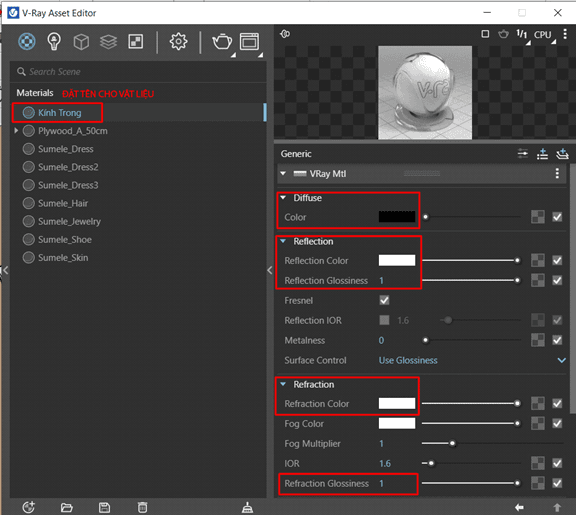Viewport: 578px width, 516px height.
Task: Open the Materials category tab
Action: 27,41
